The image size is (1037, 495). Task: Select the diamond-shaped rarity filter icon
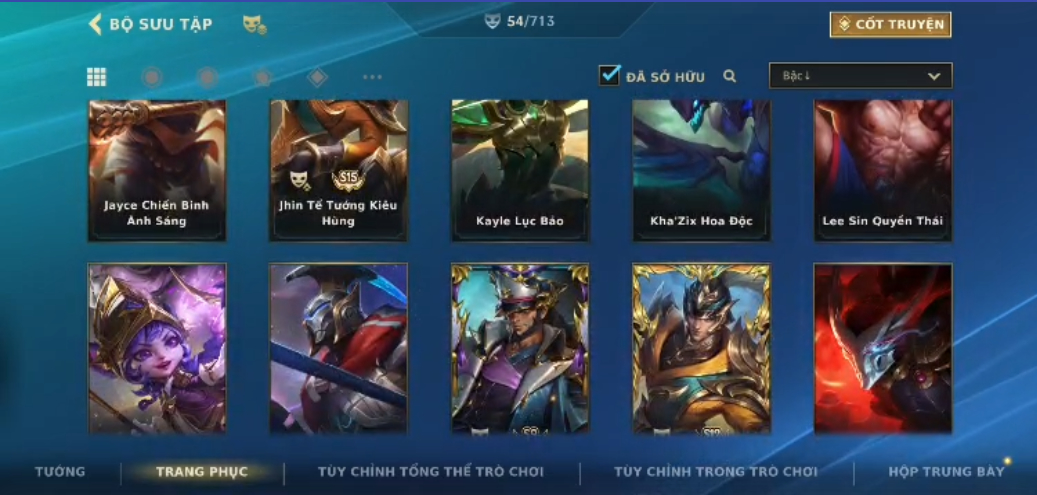click(x=317, y=77)
